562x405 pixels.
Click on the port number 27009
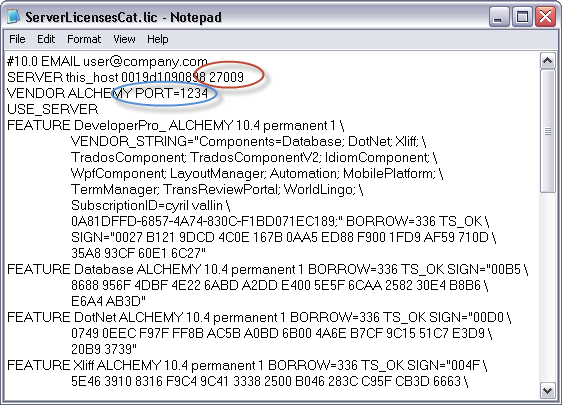[226, 77]
